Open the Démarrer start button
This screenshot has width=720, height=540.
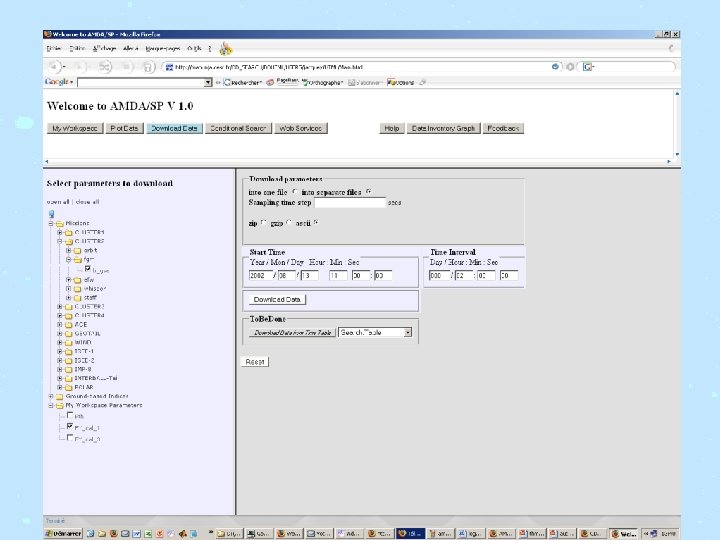64,534
